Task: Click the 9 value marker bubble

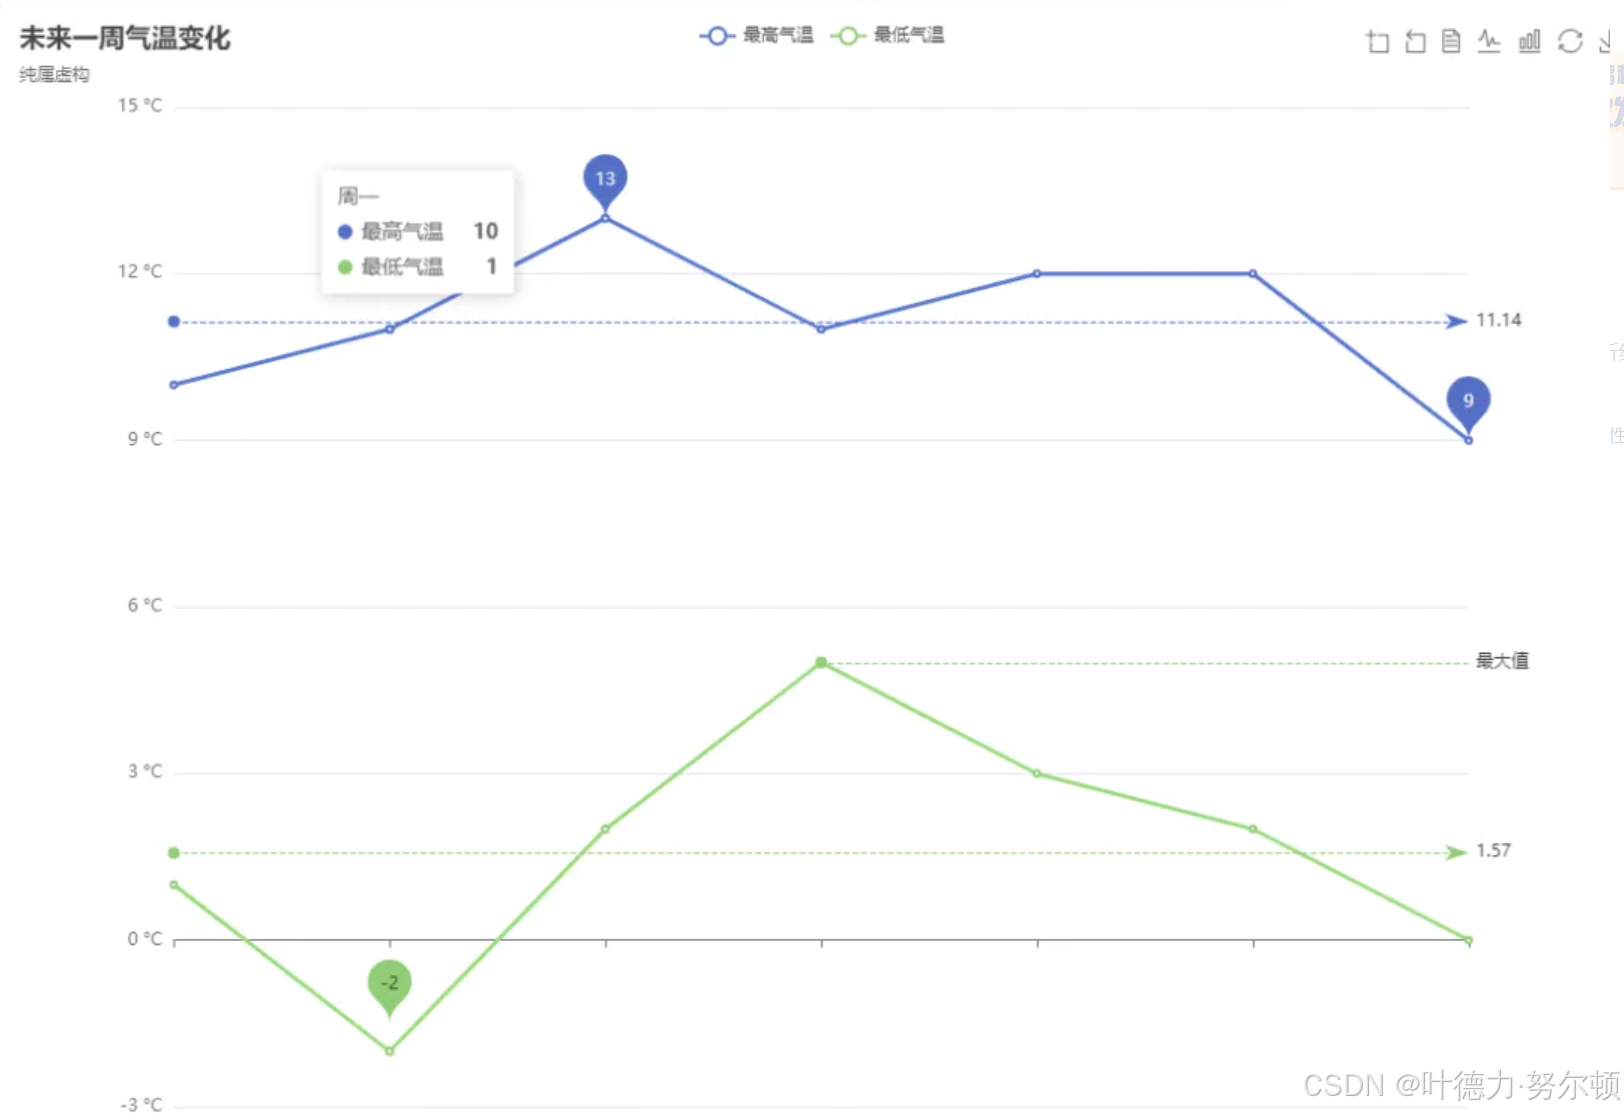Action: click(x=1467, y=403)
